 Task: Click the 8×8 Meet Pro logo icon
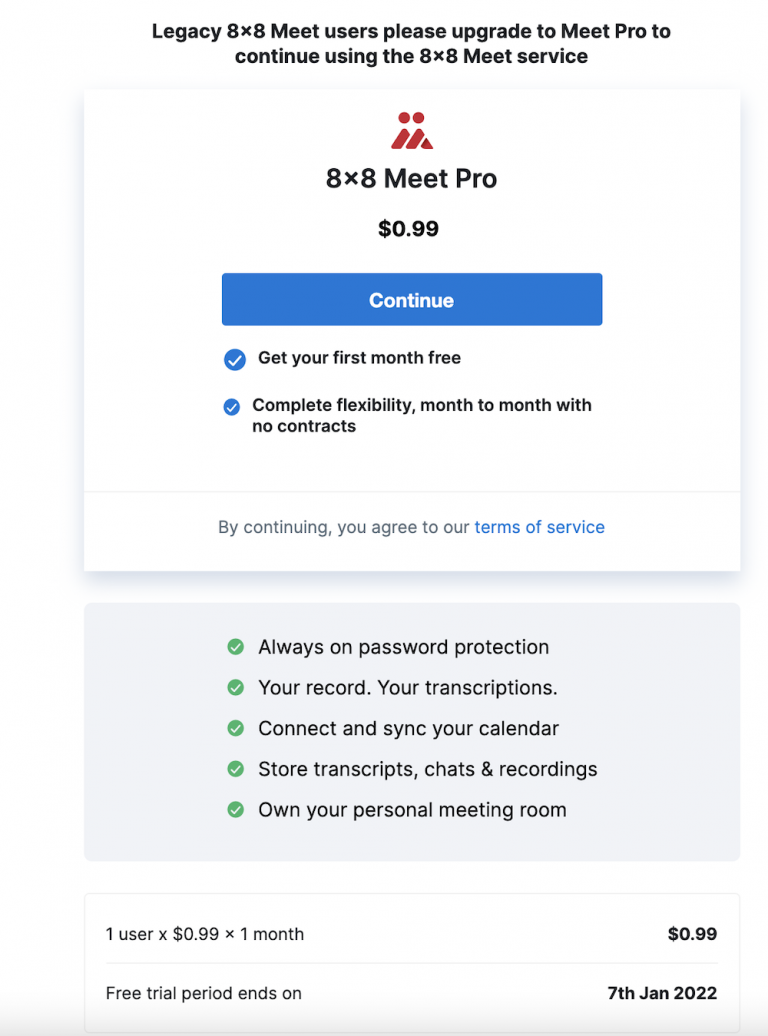pyautogui.click(x=411, y=130)
